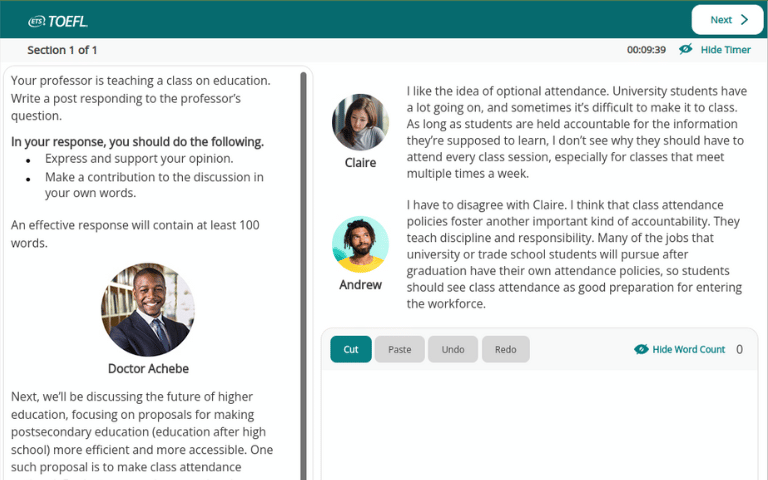Click Doctor Achebe's portrait photo
This screenshot has height=480, width=768.
click(148, 310)
